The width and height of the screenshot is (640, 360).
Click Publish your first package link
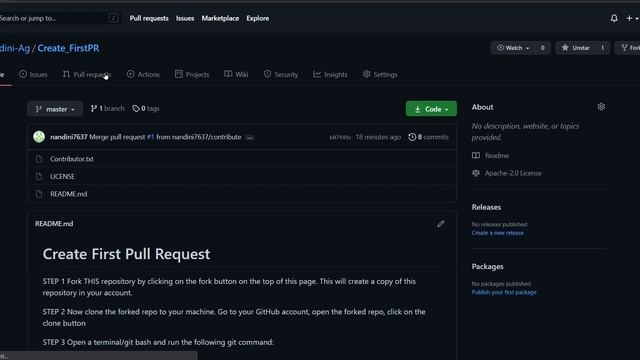pos(504,292)
